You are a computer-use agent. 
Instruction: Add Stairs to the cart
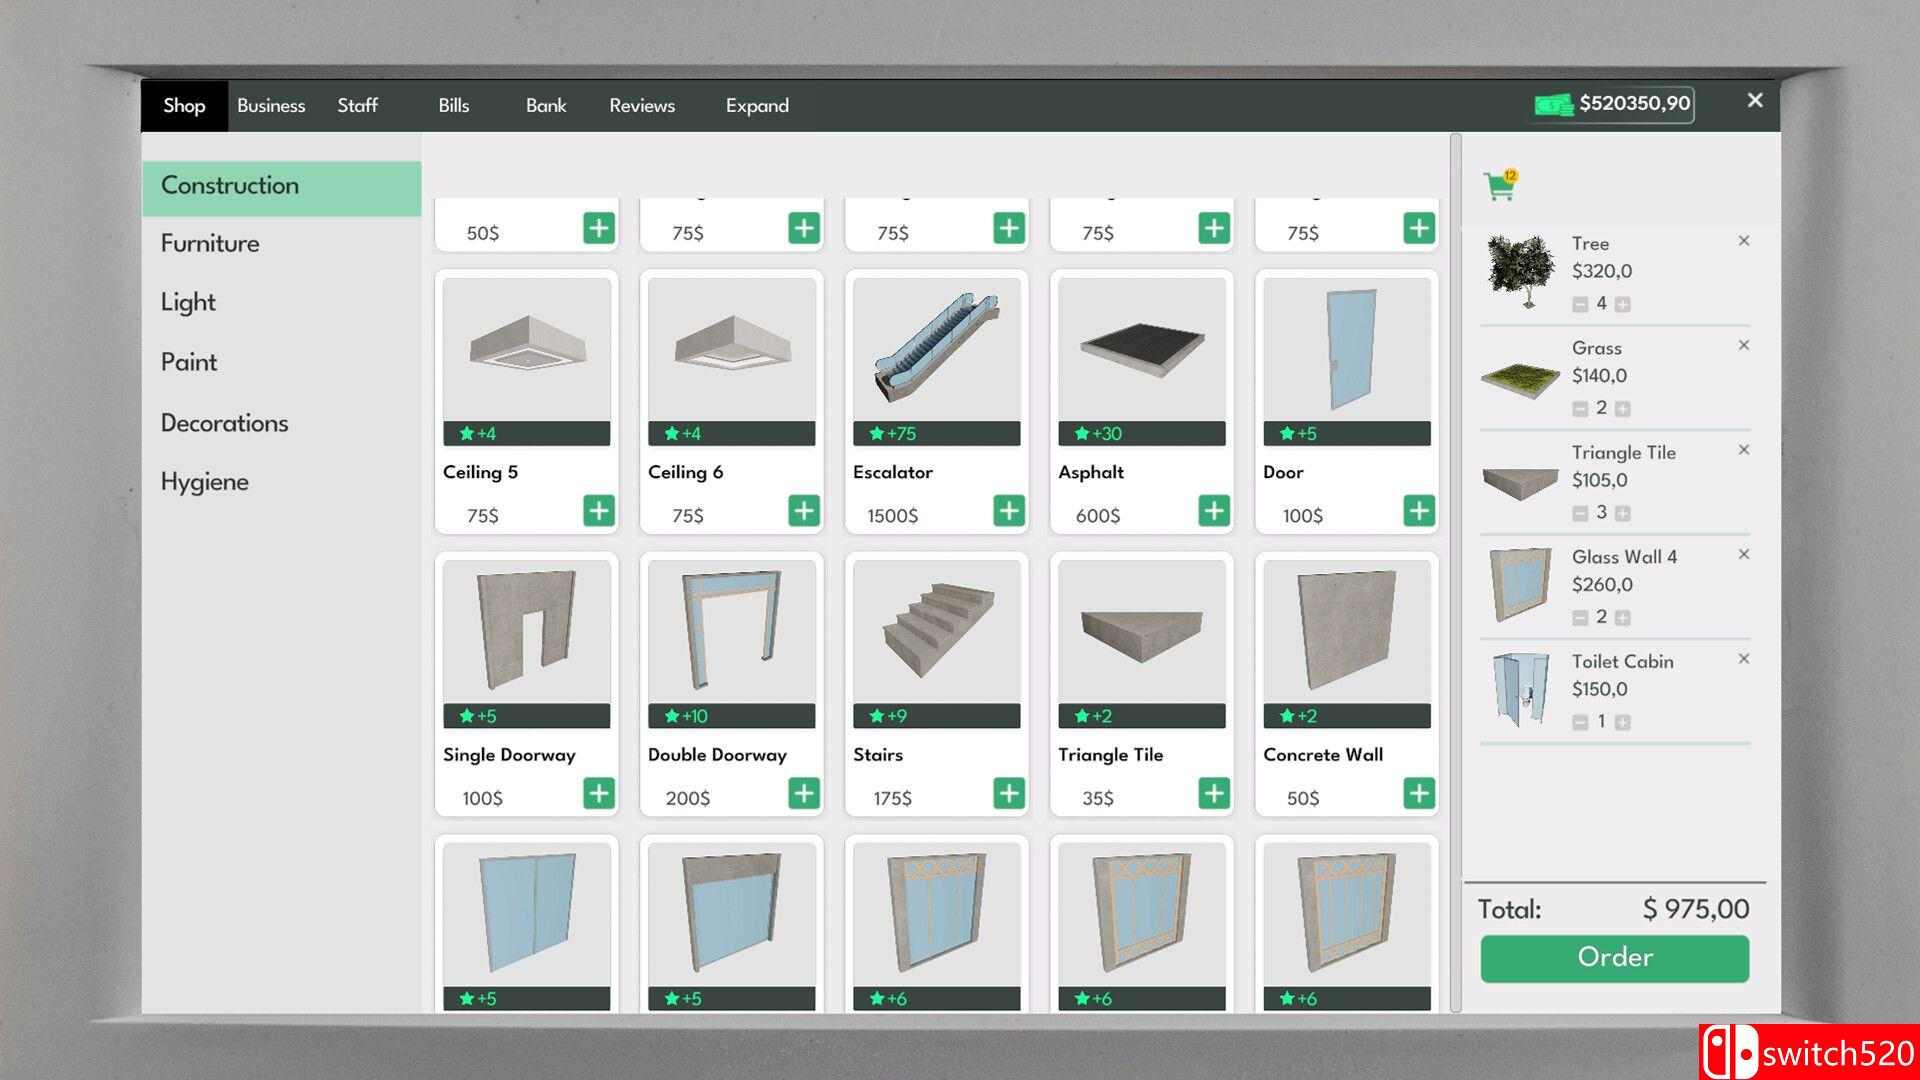pyautogui.click(x=1008, y=794)
